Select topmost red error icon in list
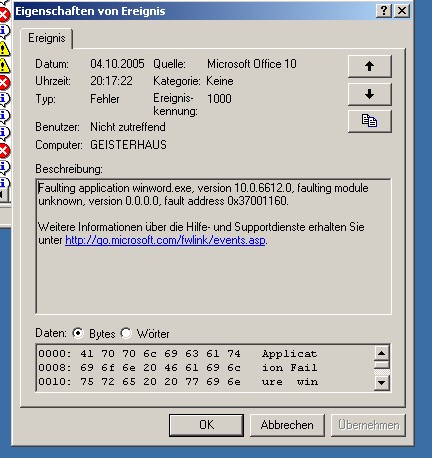The image size is (432, 458). [4, 15]
